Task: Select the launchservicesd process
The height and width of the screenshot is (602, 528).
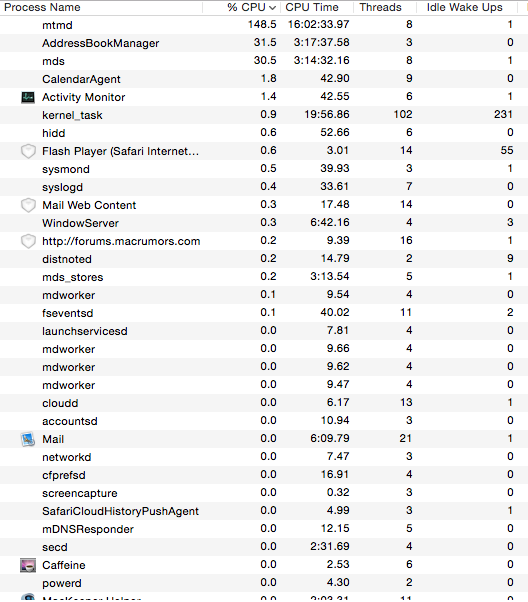Action: (x=84, y=331)
